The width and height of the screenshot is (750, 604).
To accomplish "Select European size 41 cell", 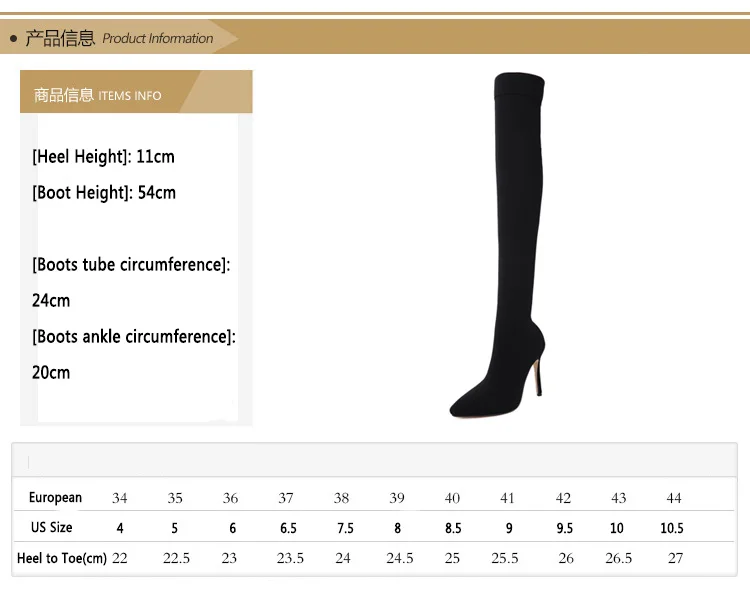I will point(507,498).
